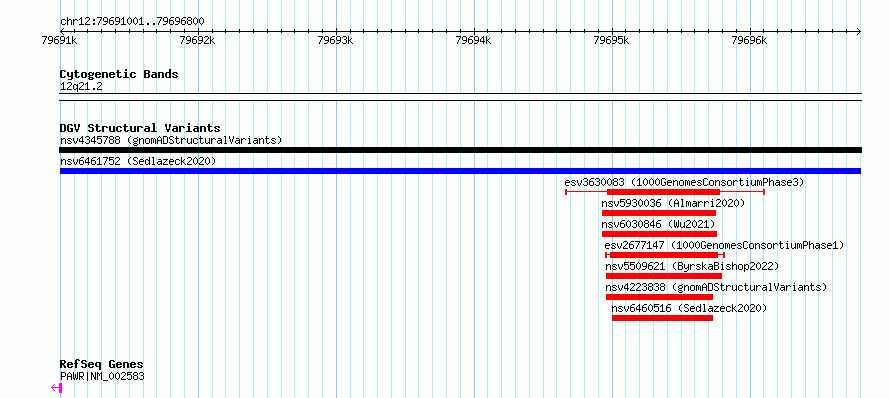Image resolution: width=890 pixels, height=398 pixels.
Task: Click the 79693k ruler tick label
Action: tap(335, 40)
